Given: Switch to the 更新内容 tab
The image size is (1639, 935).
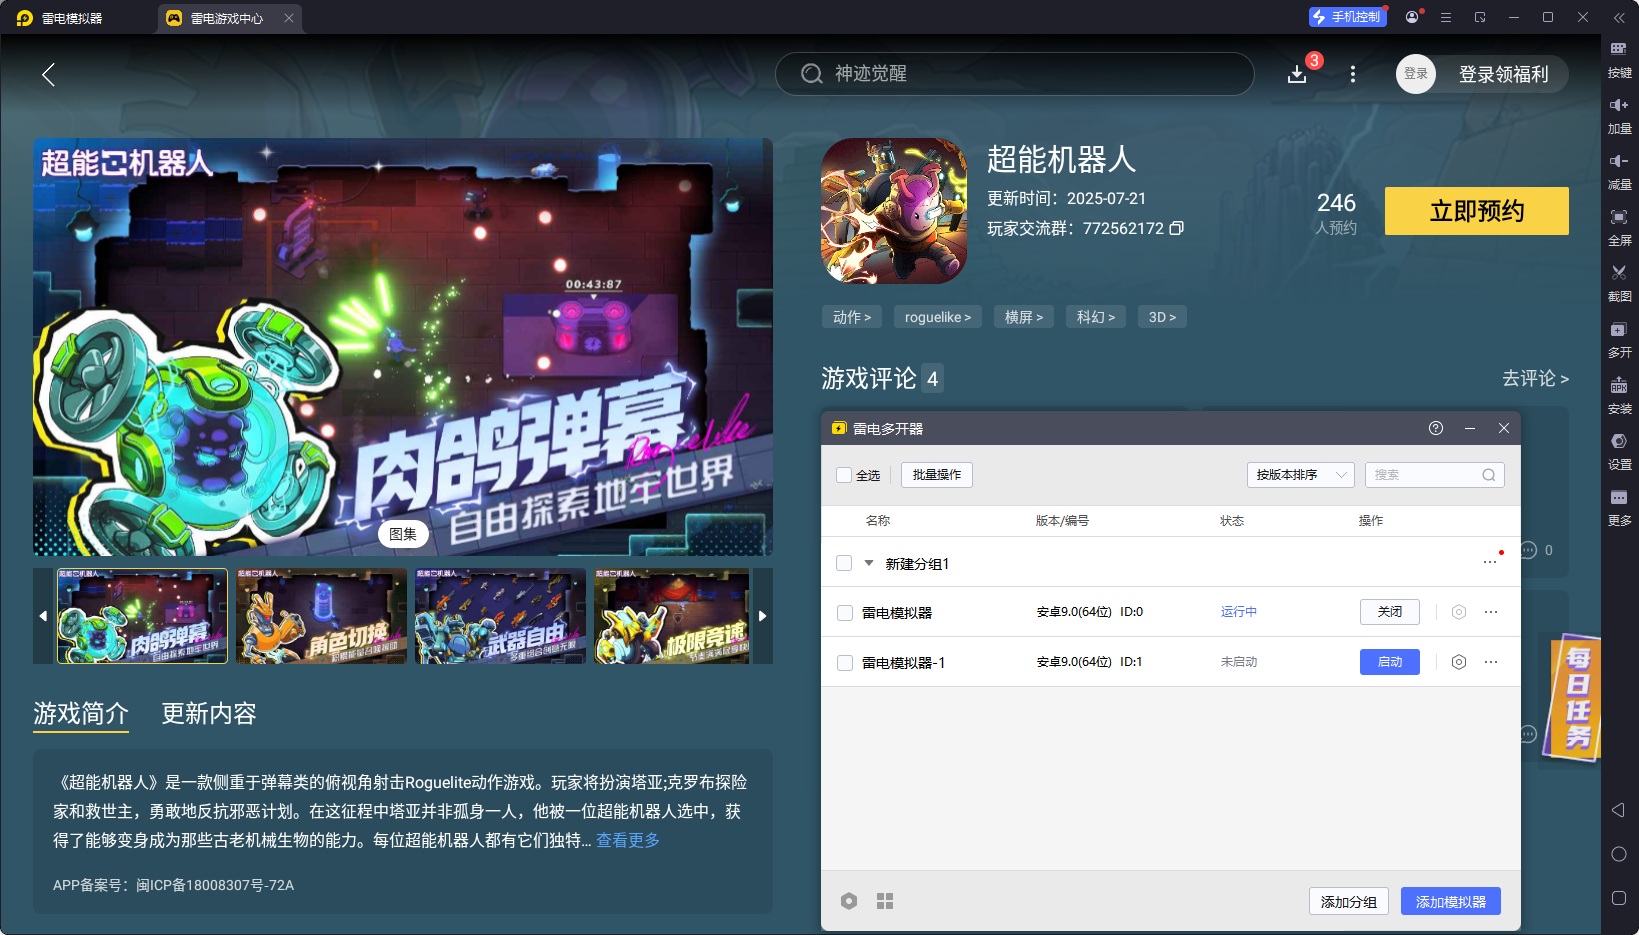Looking at the screenshot, I should pos(209,713).
